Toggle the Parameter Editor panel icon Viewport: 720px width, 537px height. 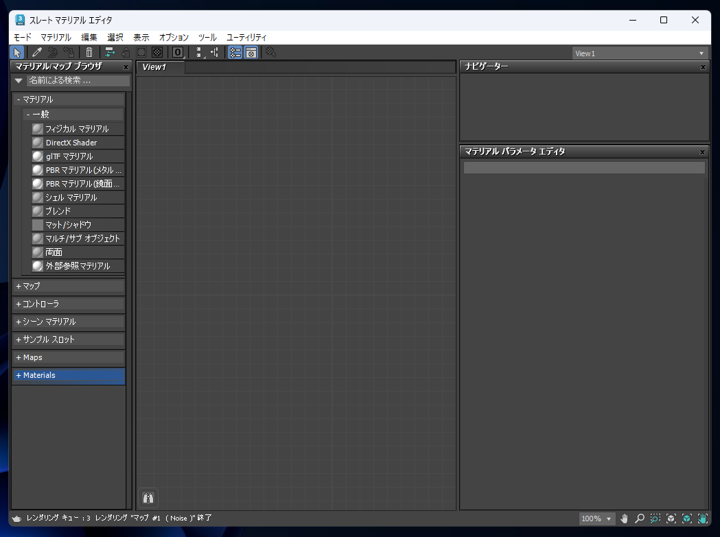(251, 52)
